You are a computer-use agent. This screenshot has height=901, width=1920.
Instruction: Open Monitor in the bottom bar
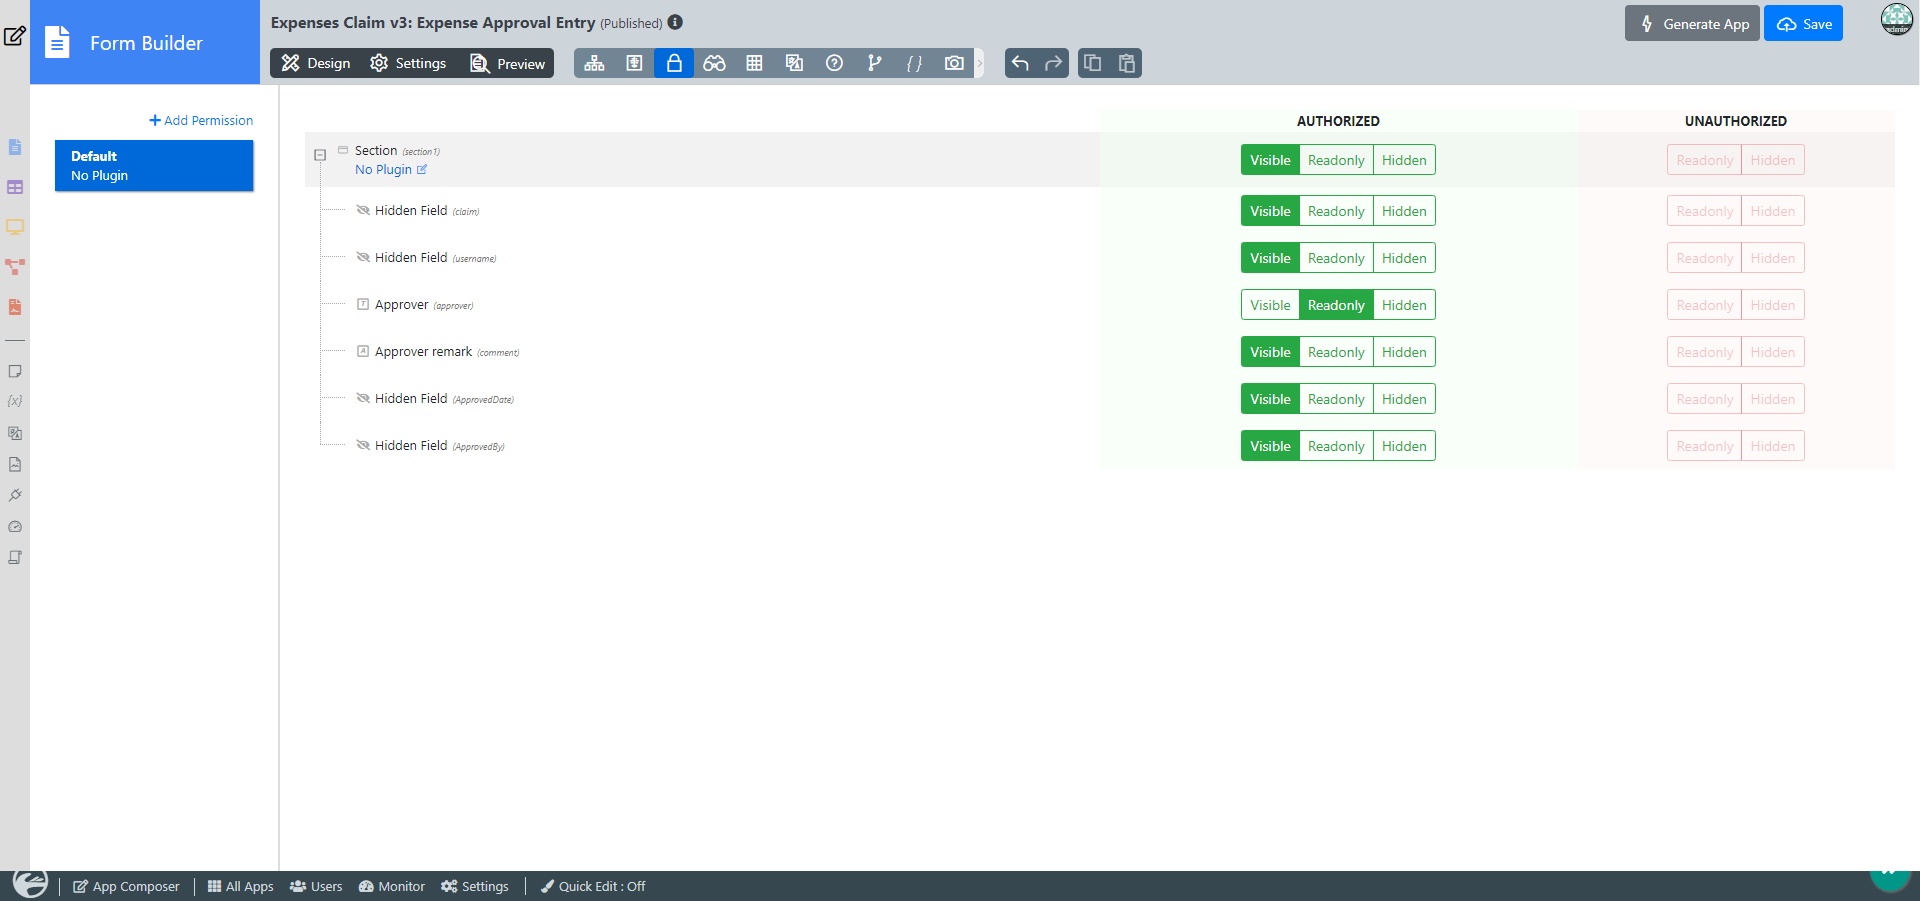(392, 886)
